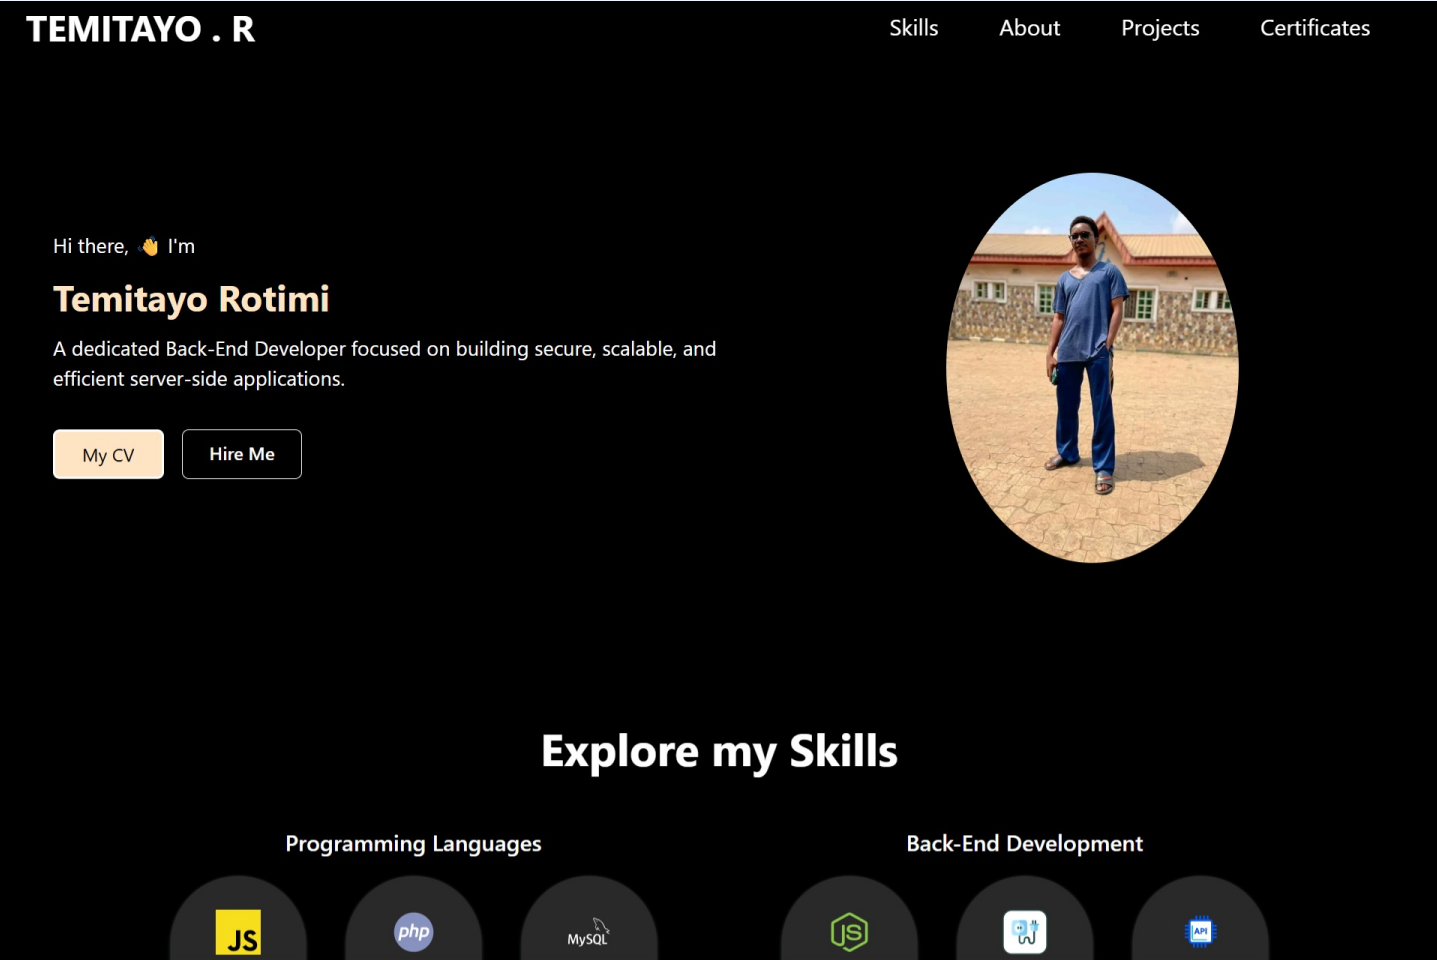Select the plug-in cable skill icon
The height and width of the screenshot is (960, 1437).
pyautogui.click(x=1025, y=932)
